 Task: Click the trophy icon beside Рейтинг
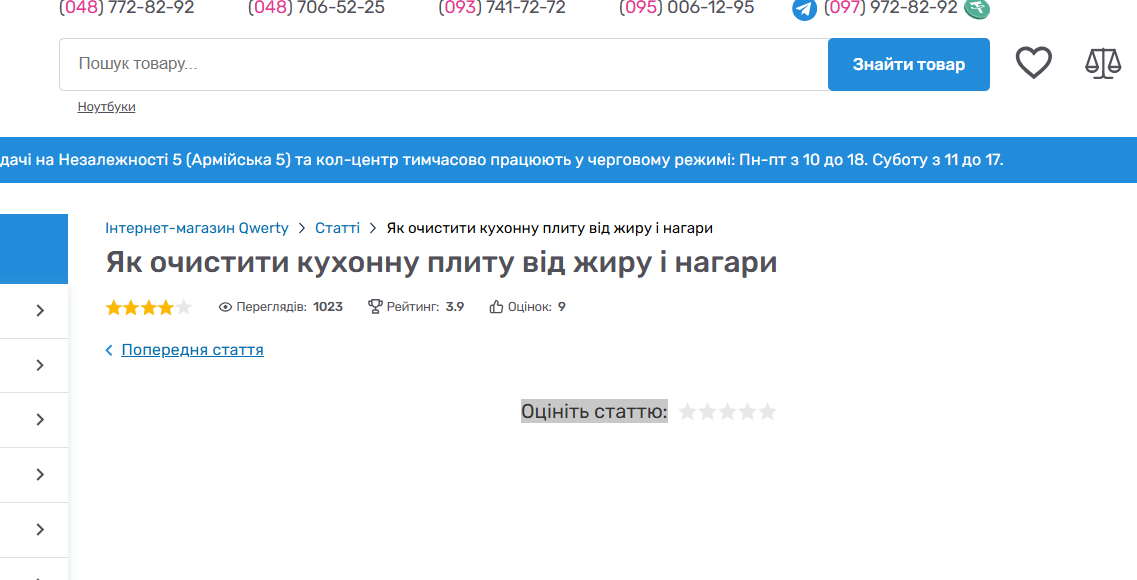pos(375,307)
